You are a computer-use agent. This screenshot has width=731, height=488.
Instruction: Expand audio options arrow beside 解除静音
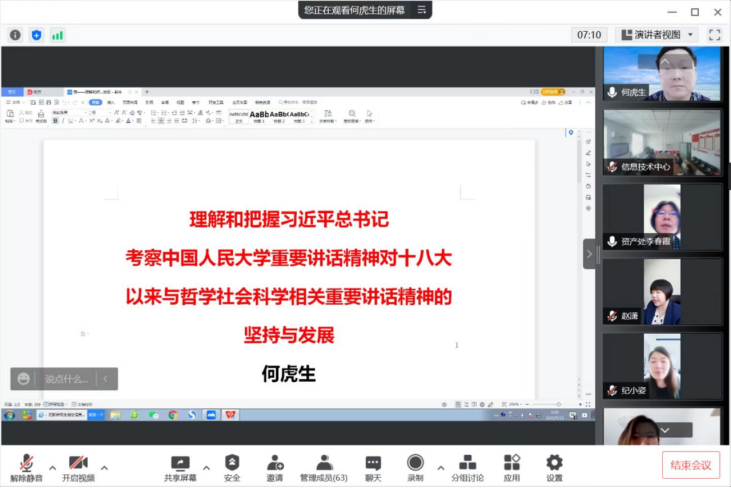coord(53,467)
